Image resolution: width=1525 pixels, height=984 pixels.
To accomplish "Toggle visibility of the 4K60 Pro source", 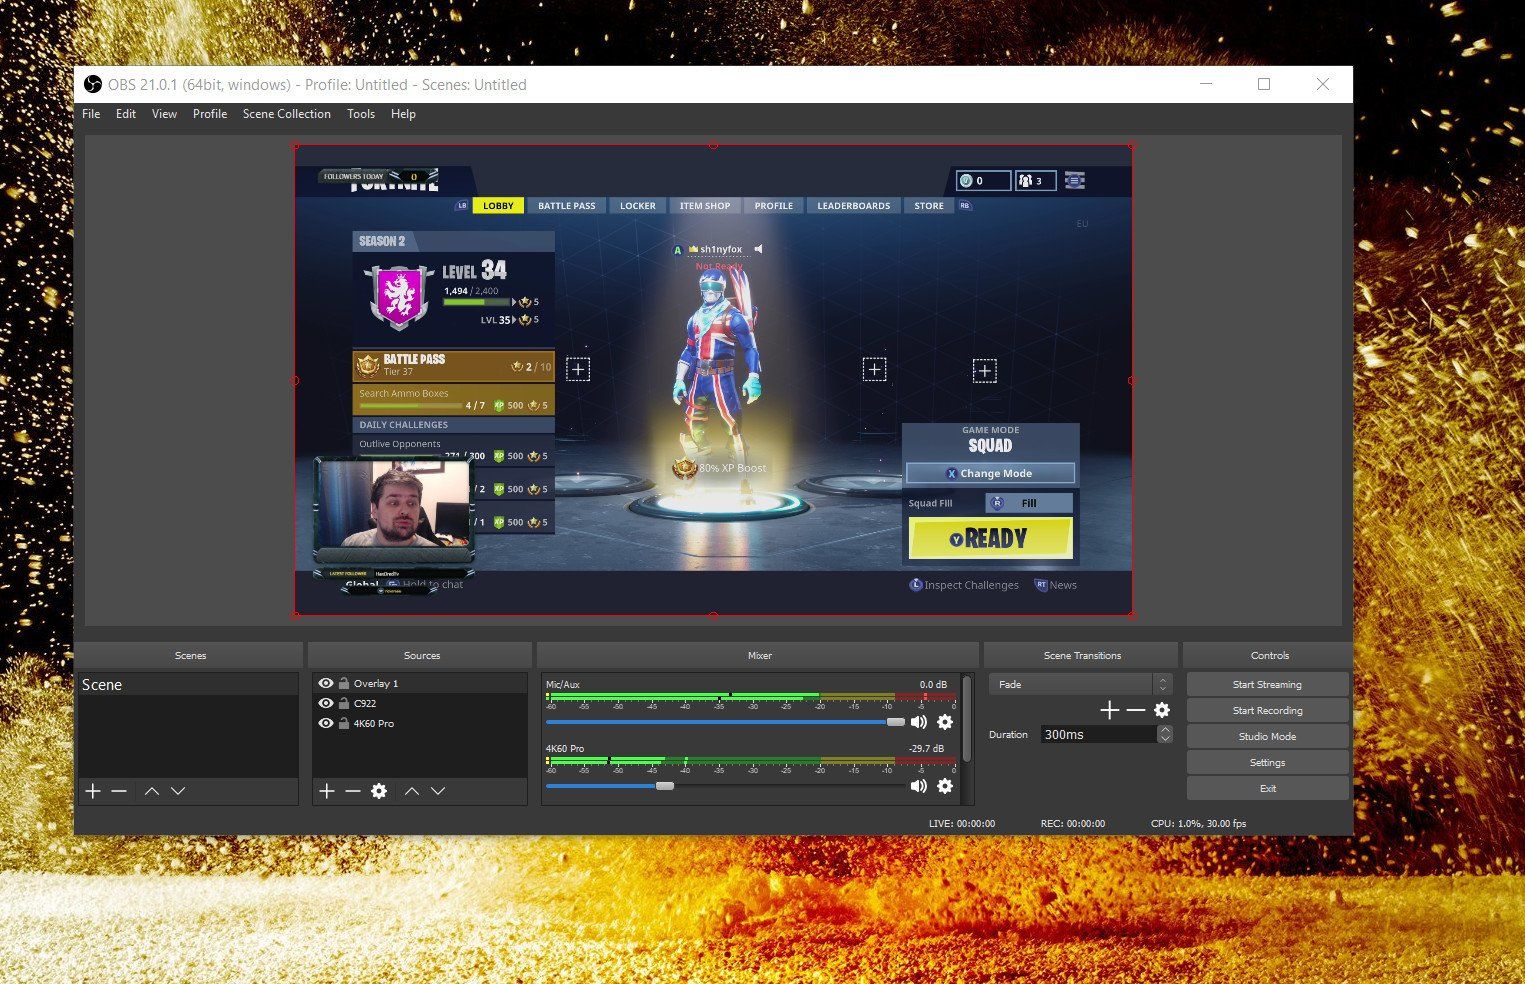I will [325, 723].
